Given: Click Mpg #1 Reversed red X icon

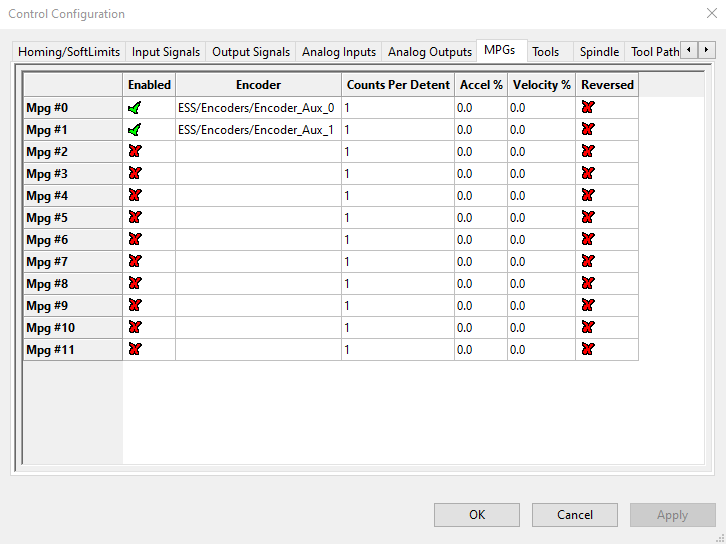Looking at the screenshot, I should pyautogui.click(x=587, y=130).
